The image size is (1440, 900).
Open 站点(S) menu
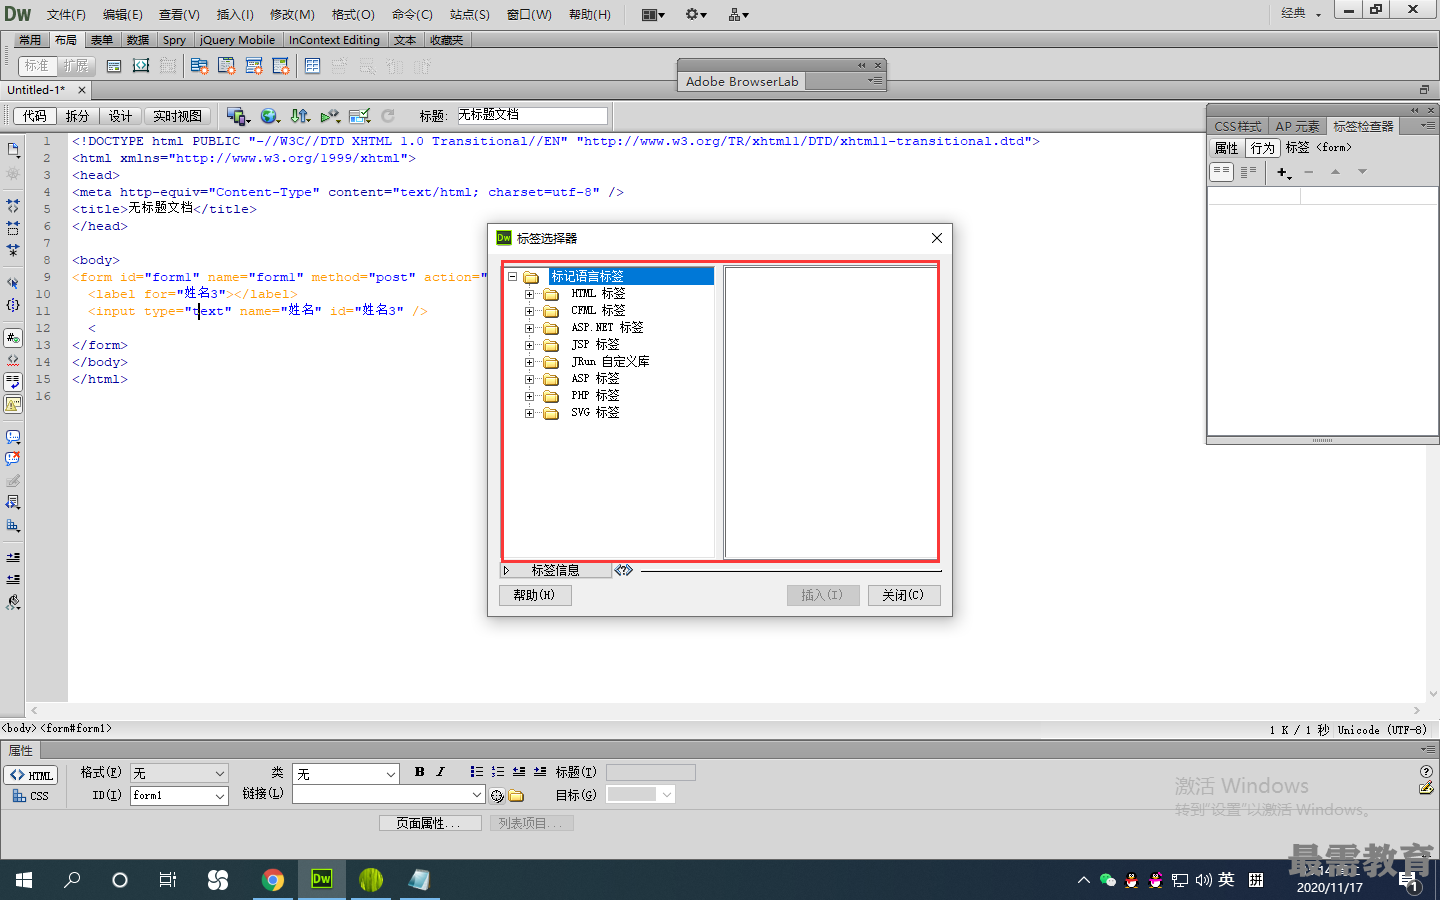(x=469, y=14)
